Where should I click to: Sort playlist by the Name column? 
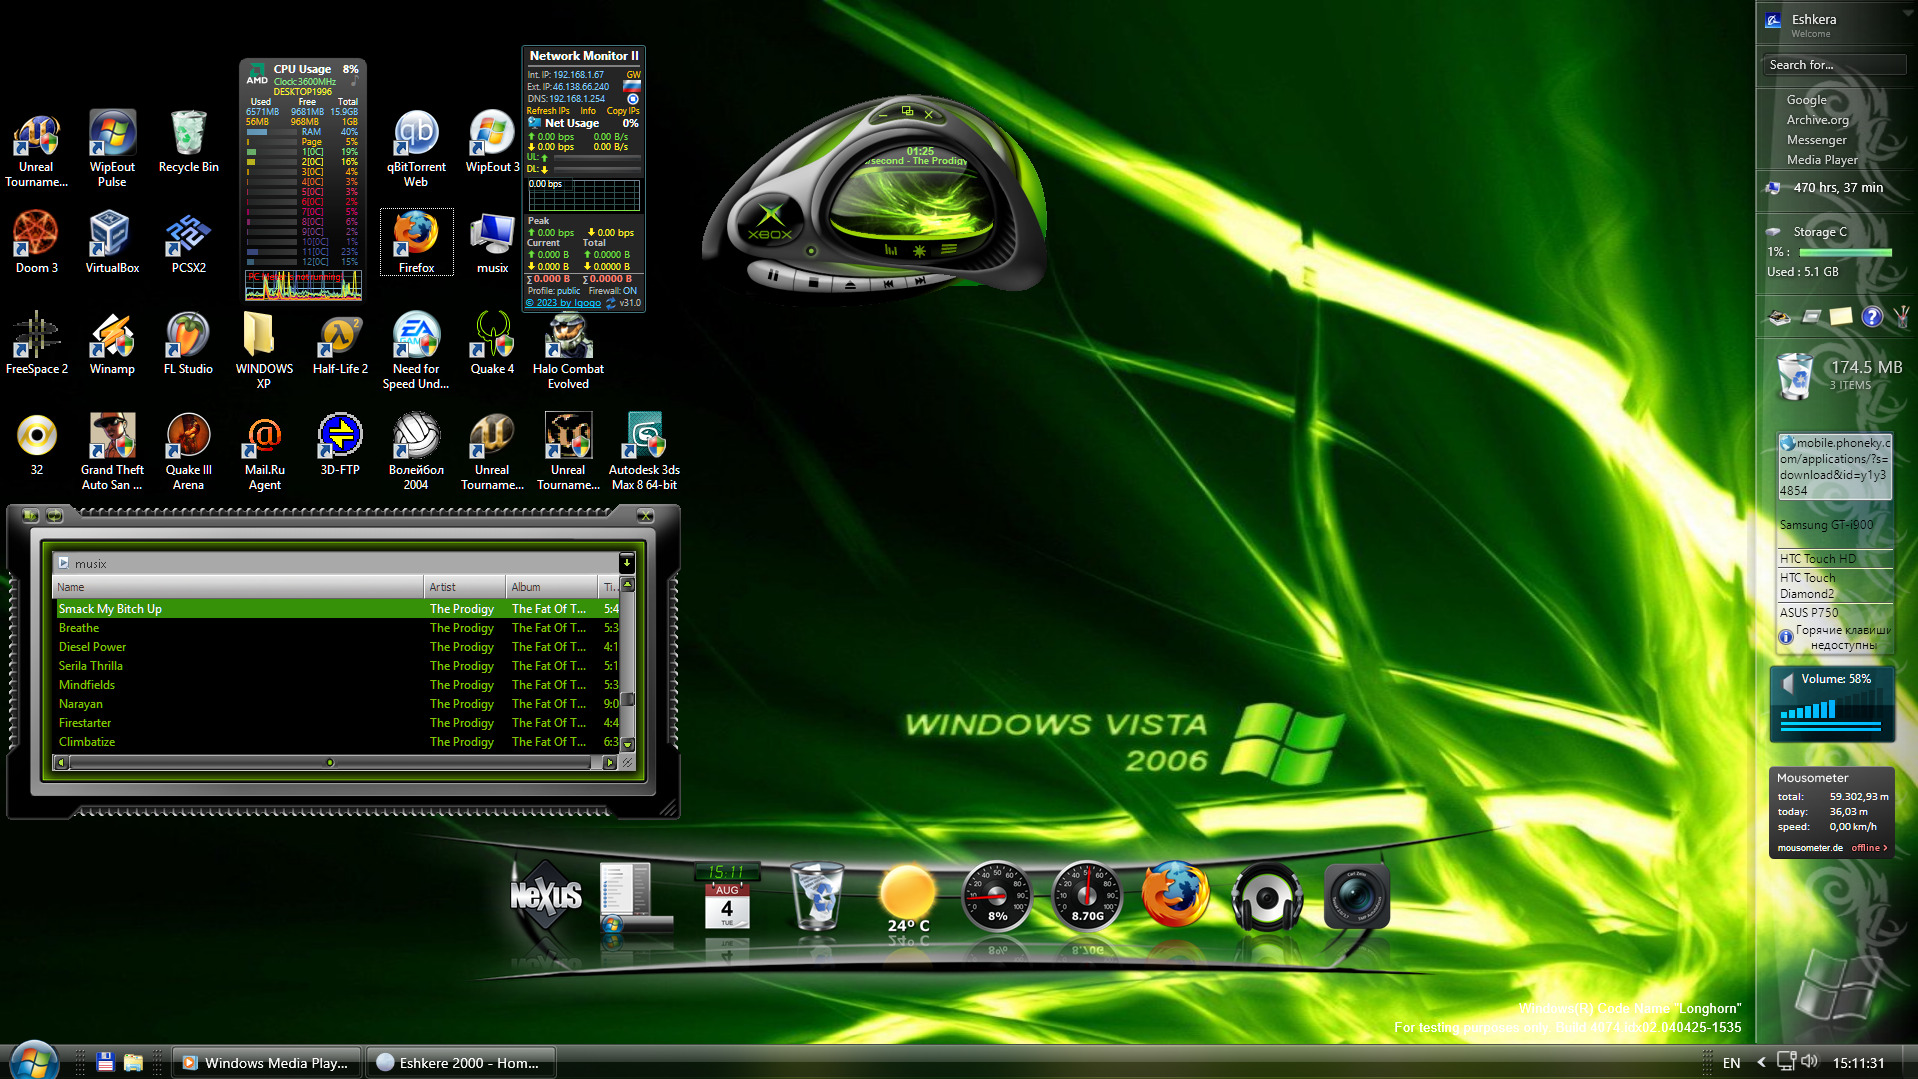238,587
